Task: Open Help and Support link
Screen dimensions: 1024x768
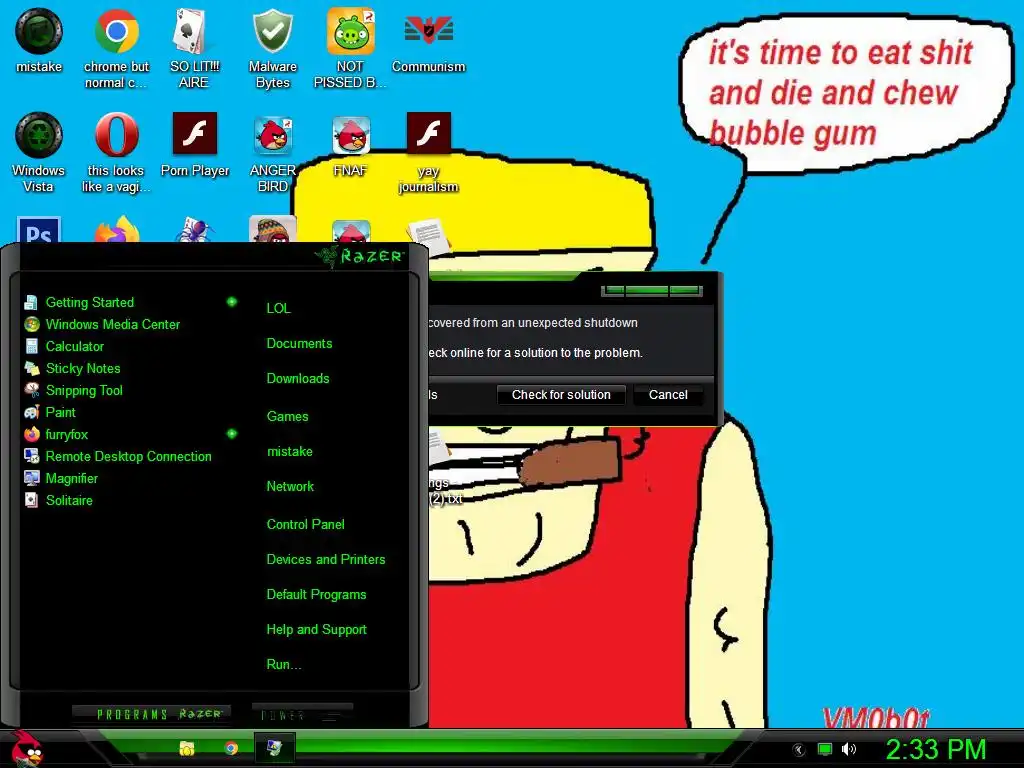Action: pyautogui.click(x=316, y=630)
